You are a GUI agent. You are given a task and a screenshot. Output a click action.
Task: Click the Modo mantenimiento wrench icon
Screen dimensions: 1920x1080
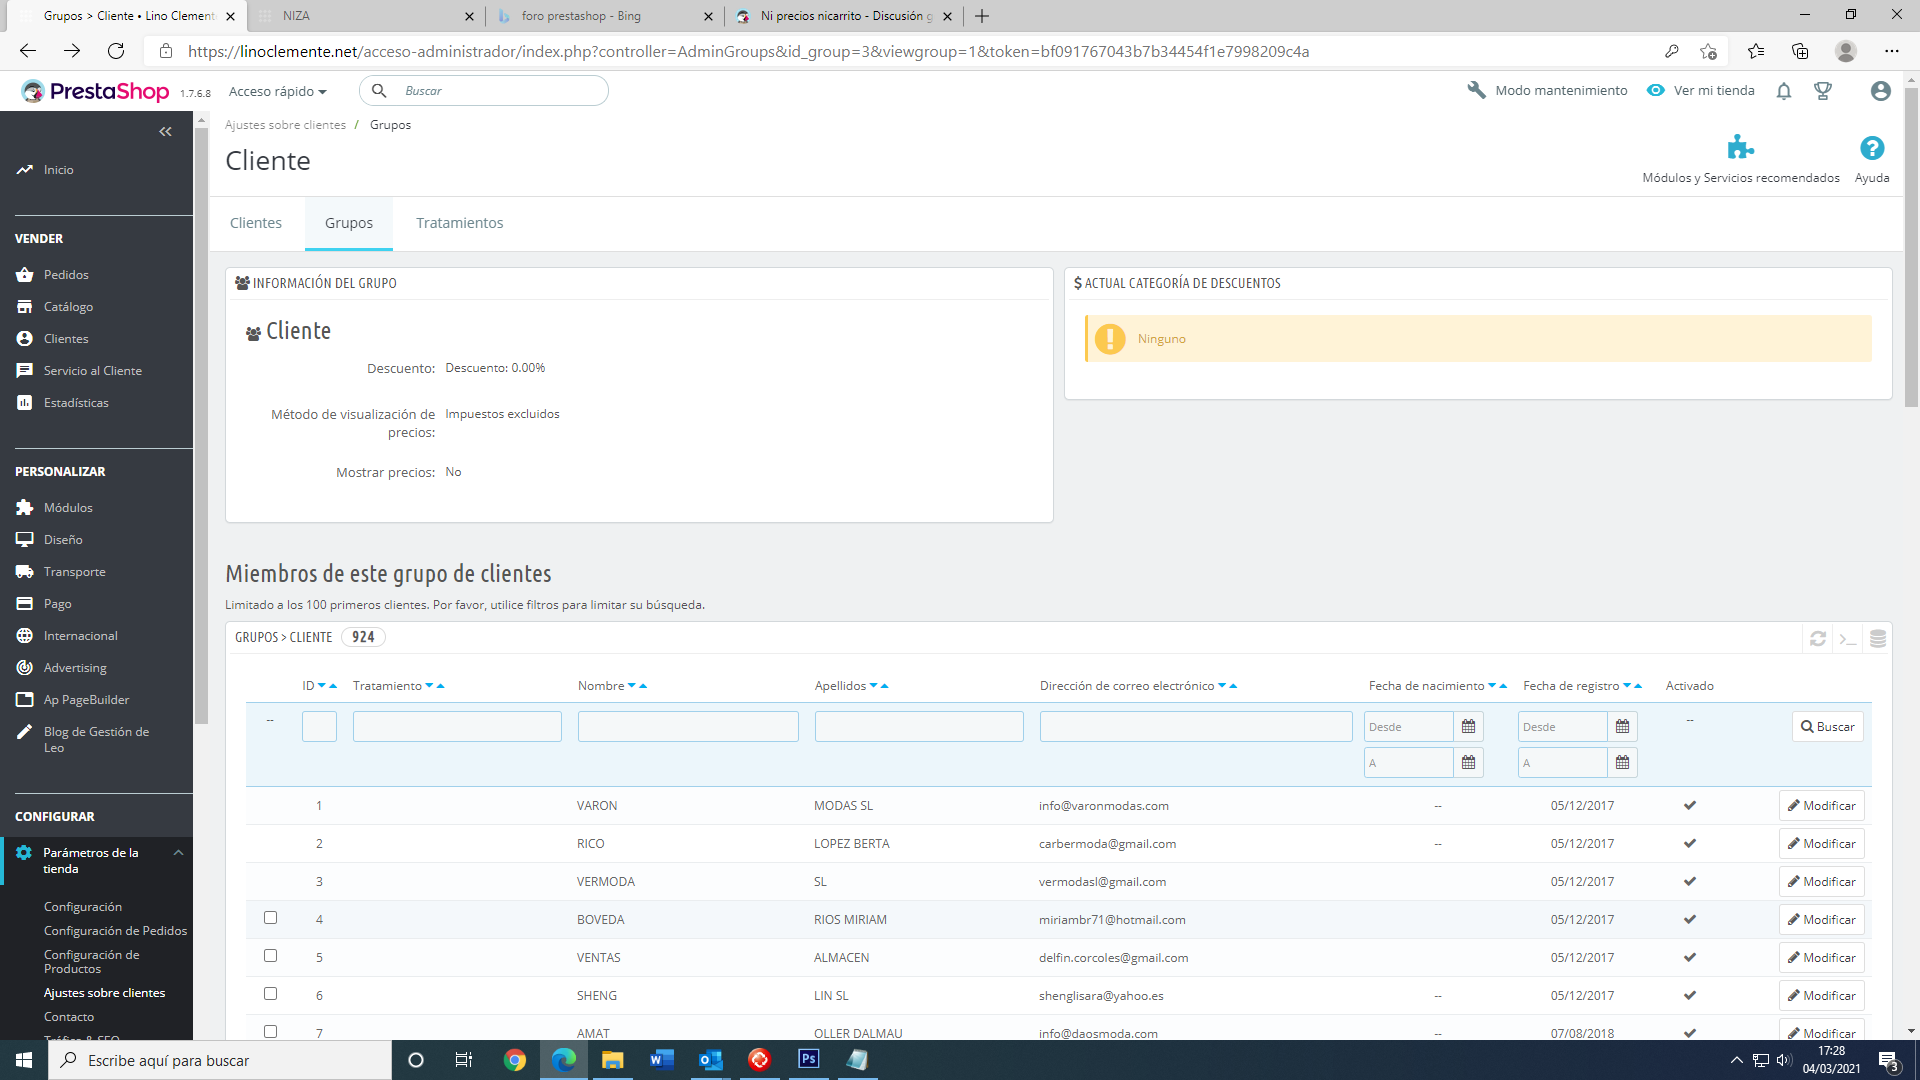pos(1476,90)
